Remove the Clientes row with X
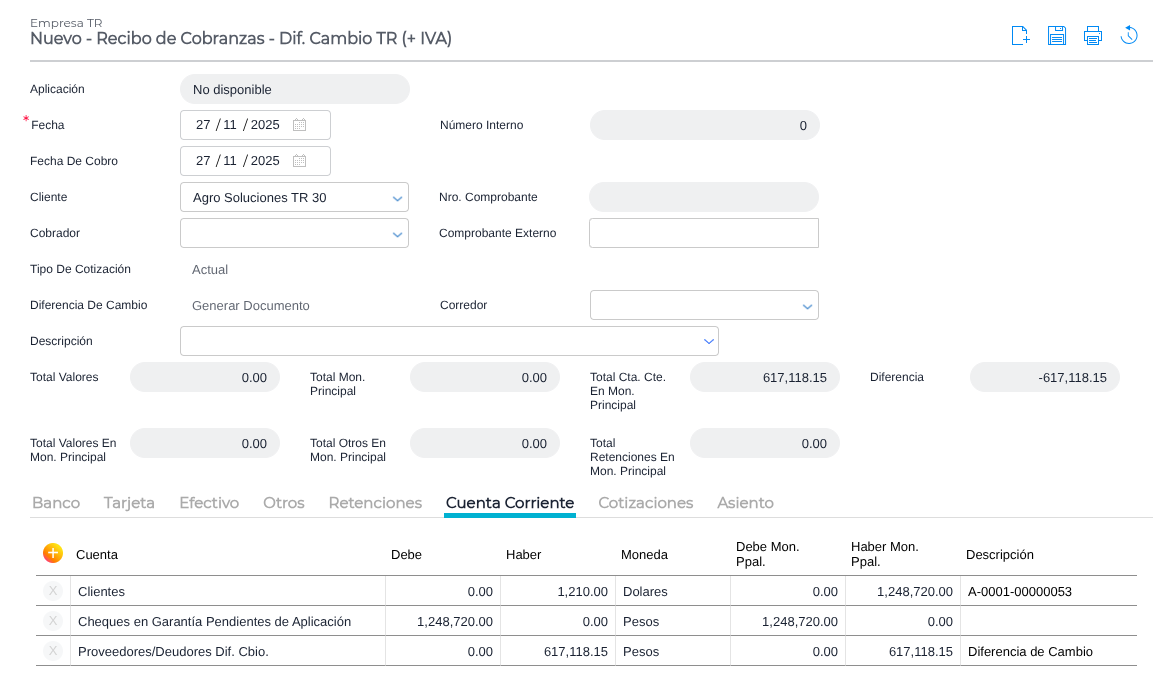 point(53,591)
